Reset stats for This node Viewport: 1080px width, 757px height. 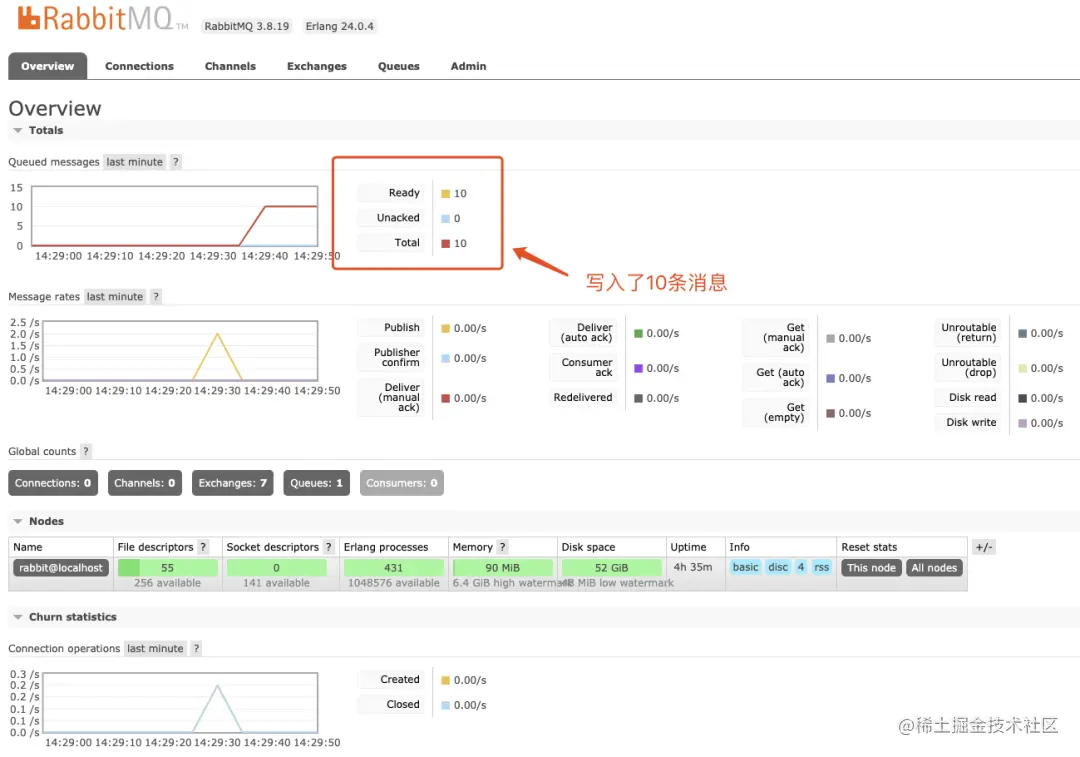tap(871, 568)
